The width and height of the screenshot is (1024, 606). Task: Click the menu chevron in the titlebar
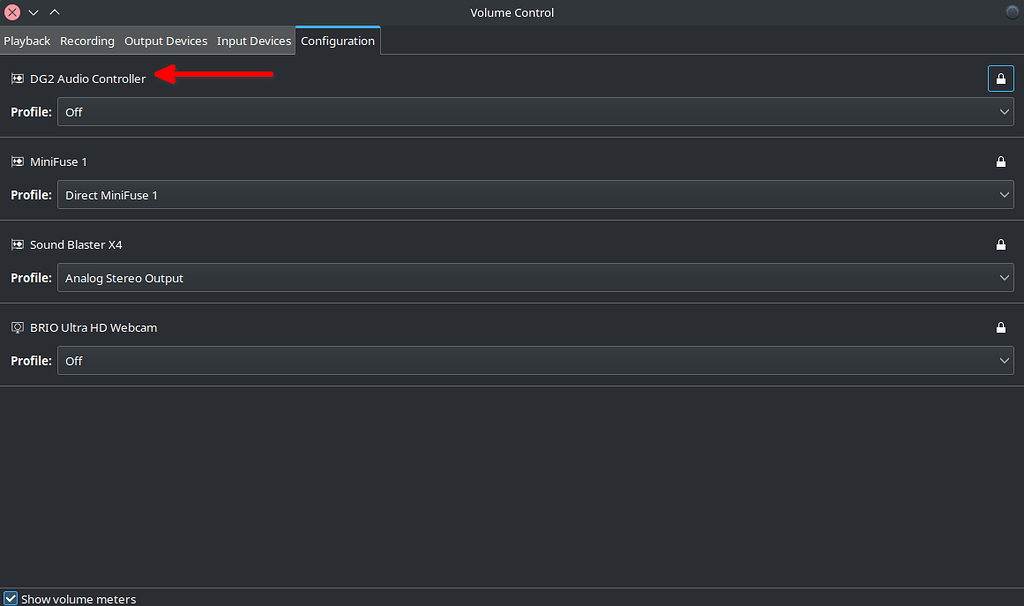[33, 12]
